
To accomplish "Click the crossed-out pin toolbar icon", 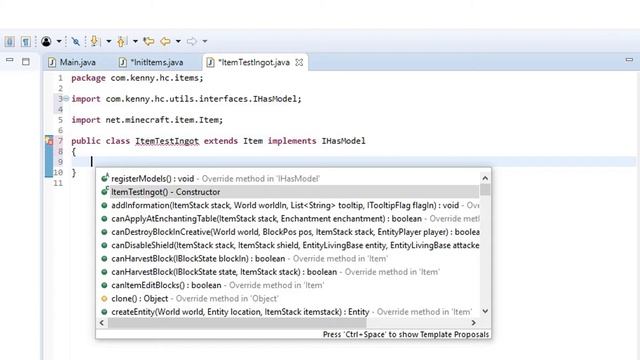I will click(76, 41).
